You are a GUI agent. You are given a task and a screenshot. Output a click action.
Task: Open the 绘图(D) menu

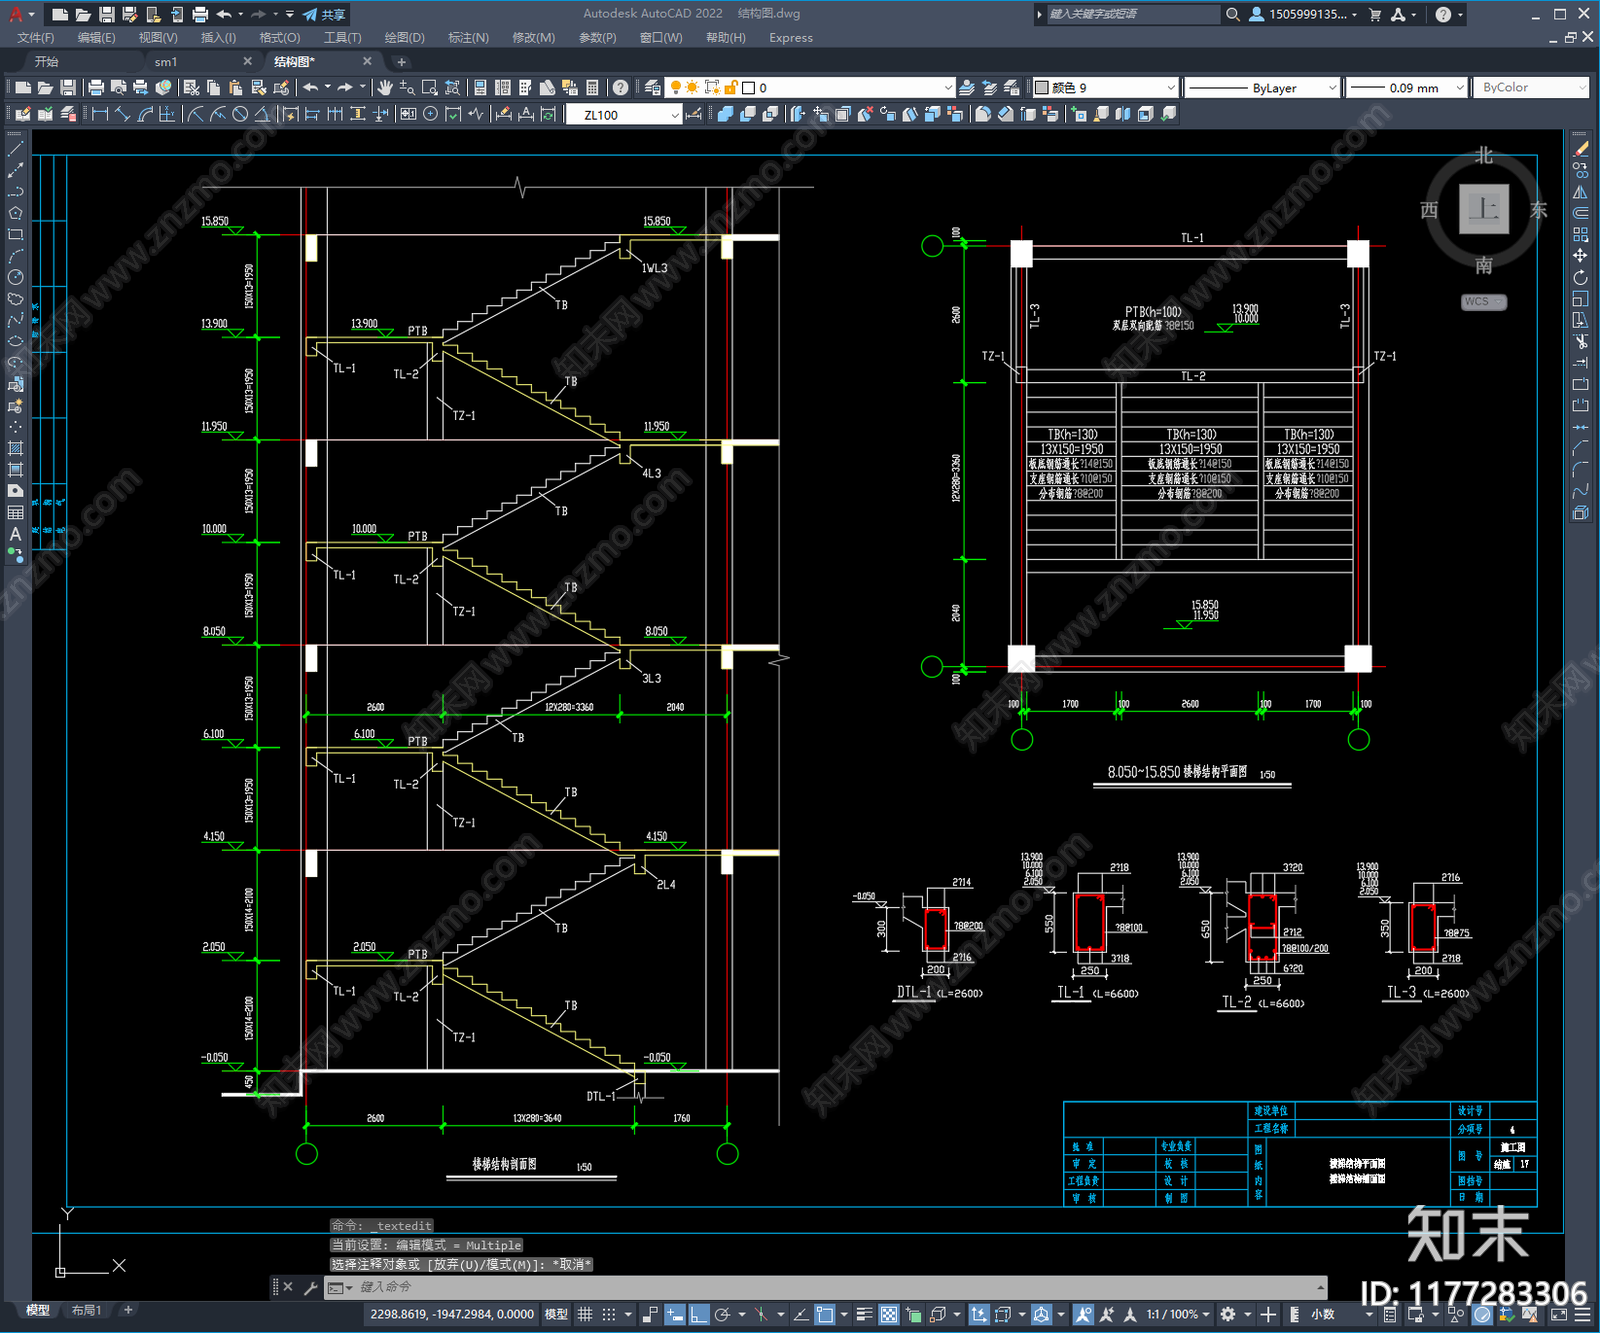405,38
